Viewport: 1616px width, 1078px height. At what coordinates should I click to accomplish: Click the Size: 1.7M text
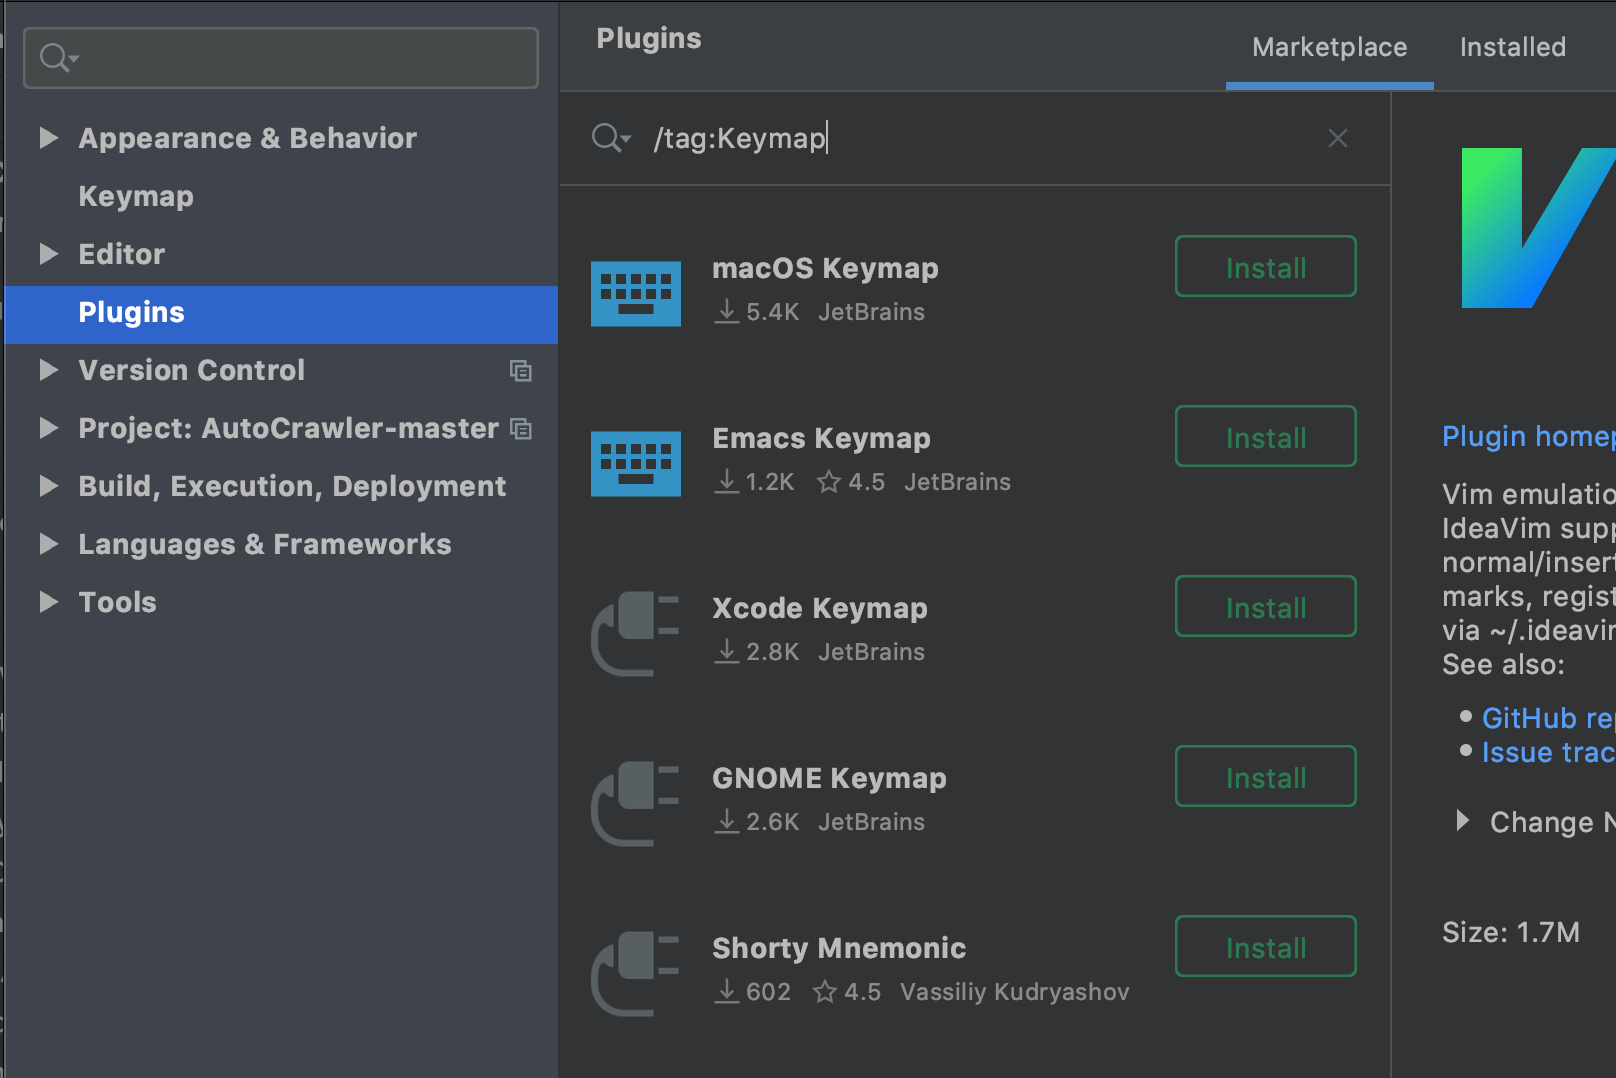1511,932
